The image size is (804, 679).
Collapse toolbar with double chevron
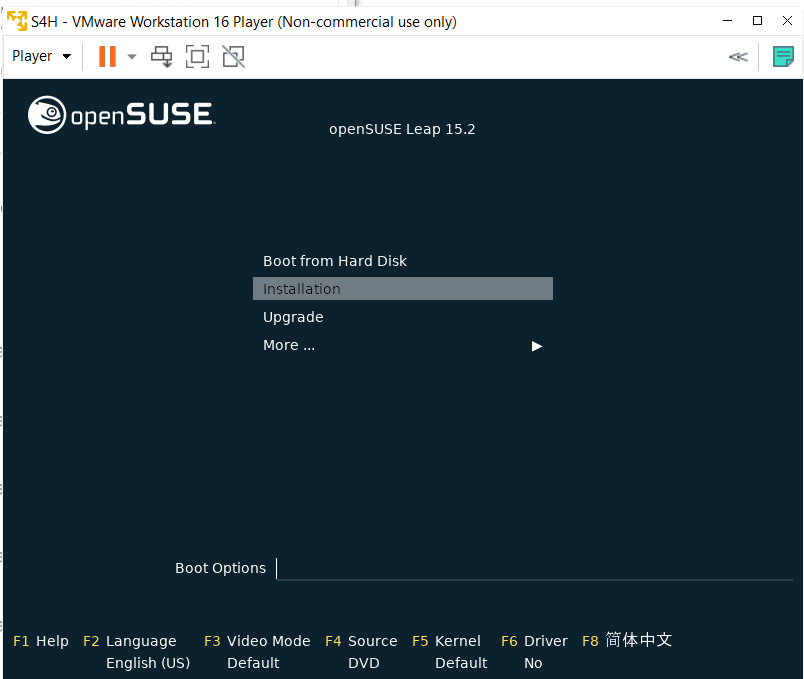point(738,56)
